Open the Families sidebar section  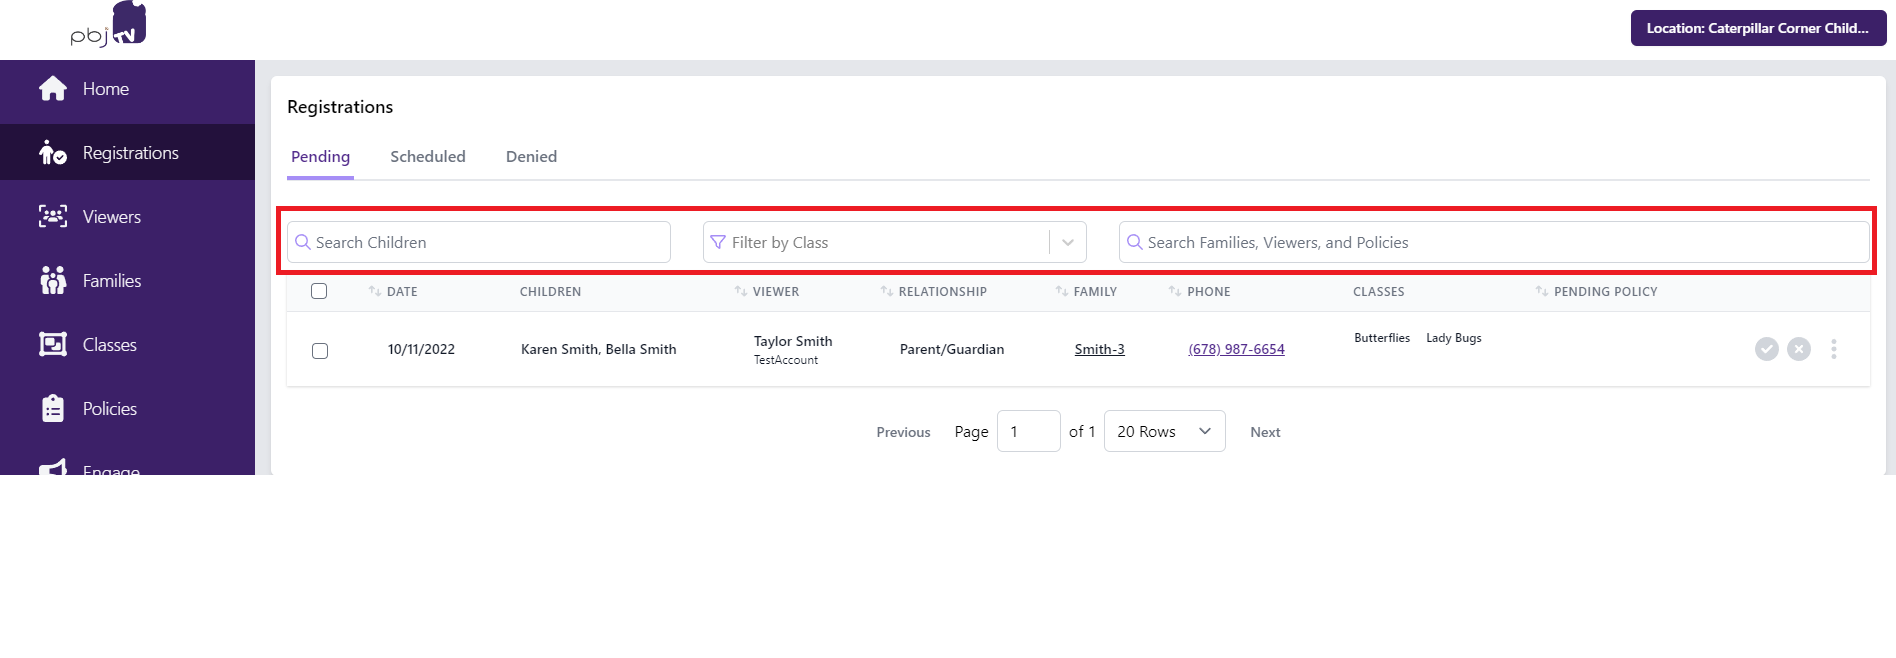(x=127, y=281)
